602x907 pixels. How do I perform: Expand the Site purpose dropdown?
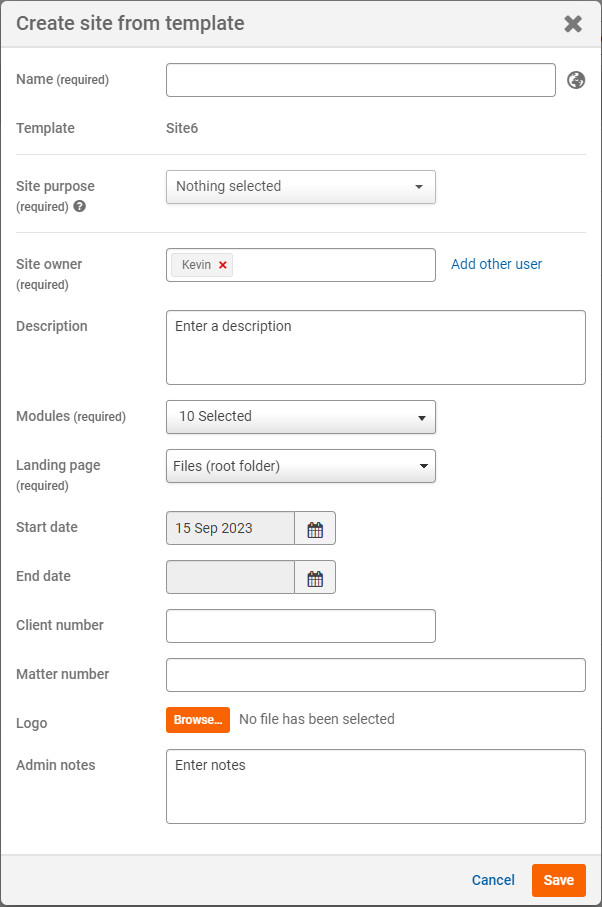[300, 187]
